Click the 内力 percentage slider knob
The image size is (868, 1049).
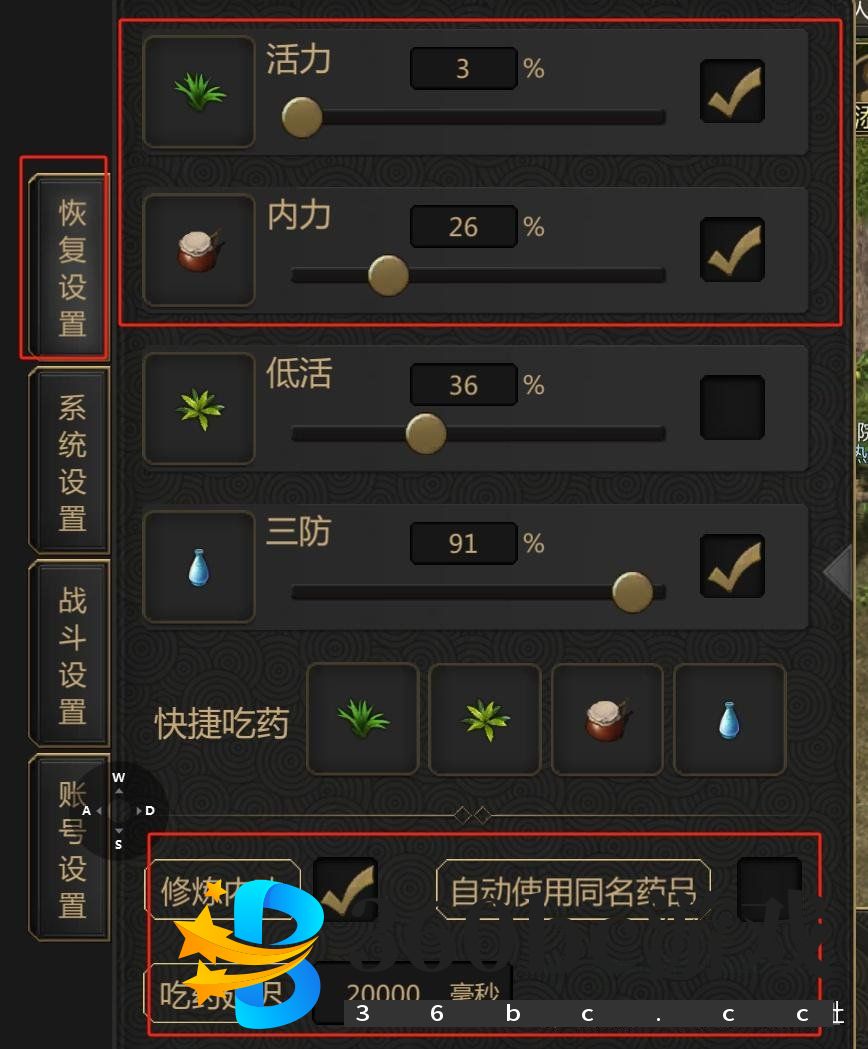tap(388, 275)
